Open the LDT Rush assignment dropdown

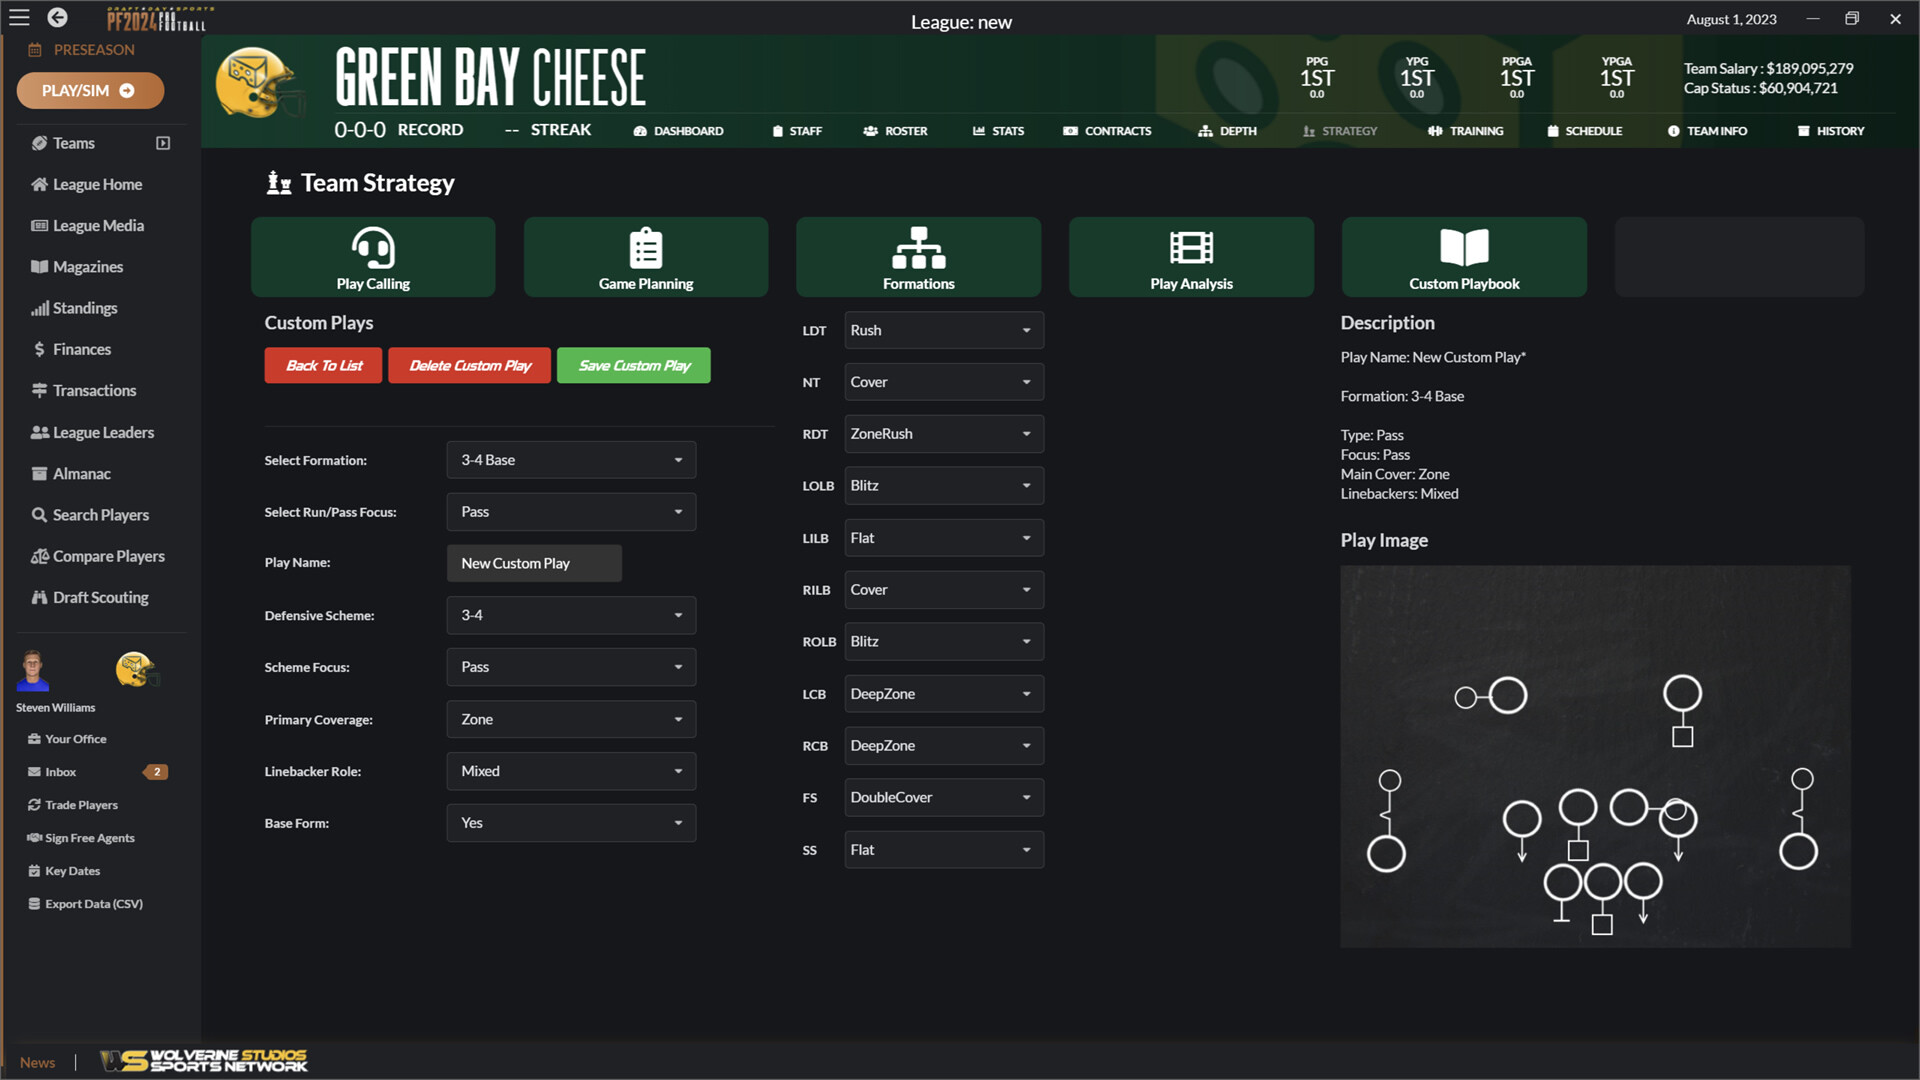[943, 330]
